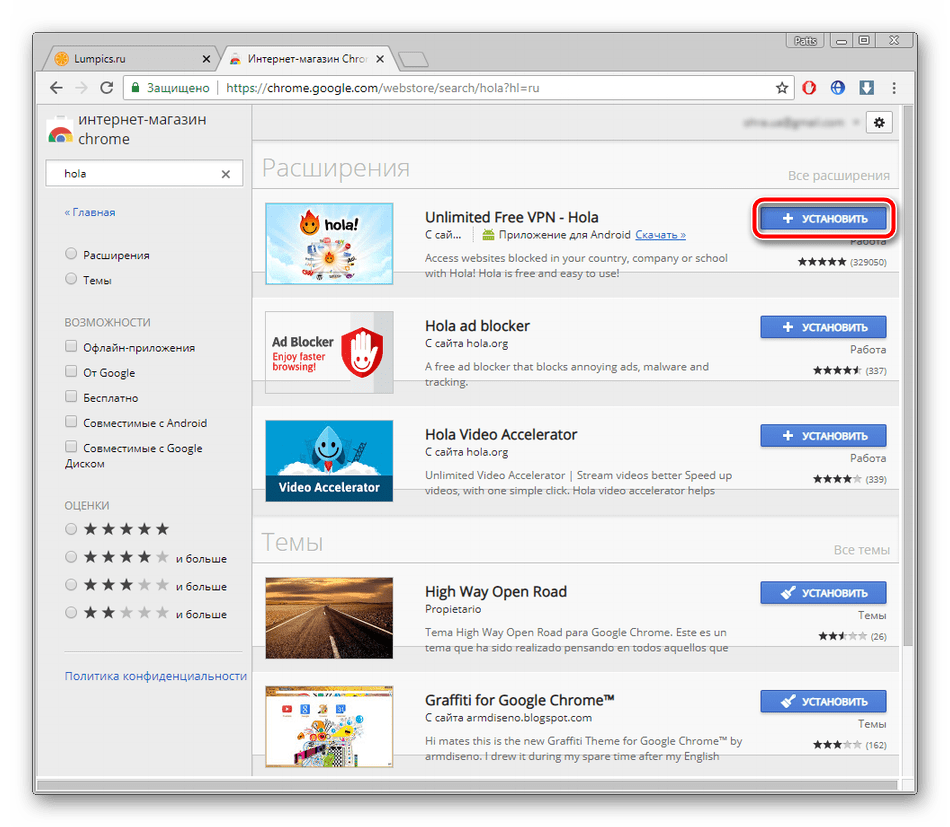This screenshot has height=827, width=950.
Task: Open the Chrome three-dot menu
Action: [896, 88]
